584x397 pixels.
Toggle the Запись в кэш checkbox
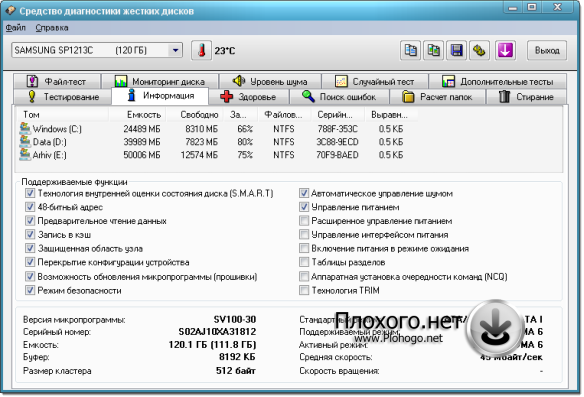pos(30,235)
